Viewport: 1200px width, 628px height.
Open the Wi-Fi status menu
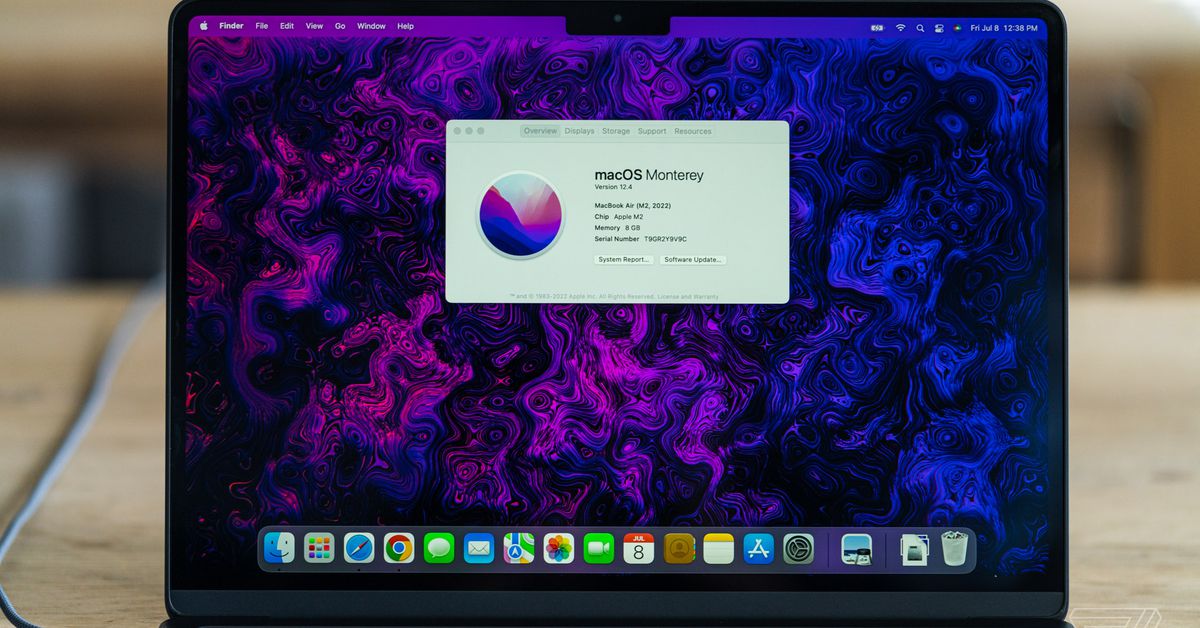(x=900, y=27)
